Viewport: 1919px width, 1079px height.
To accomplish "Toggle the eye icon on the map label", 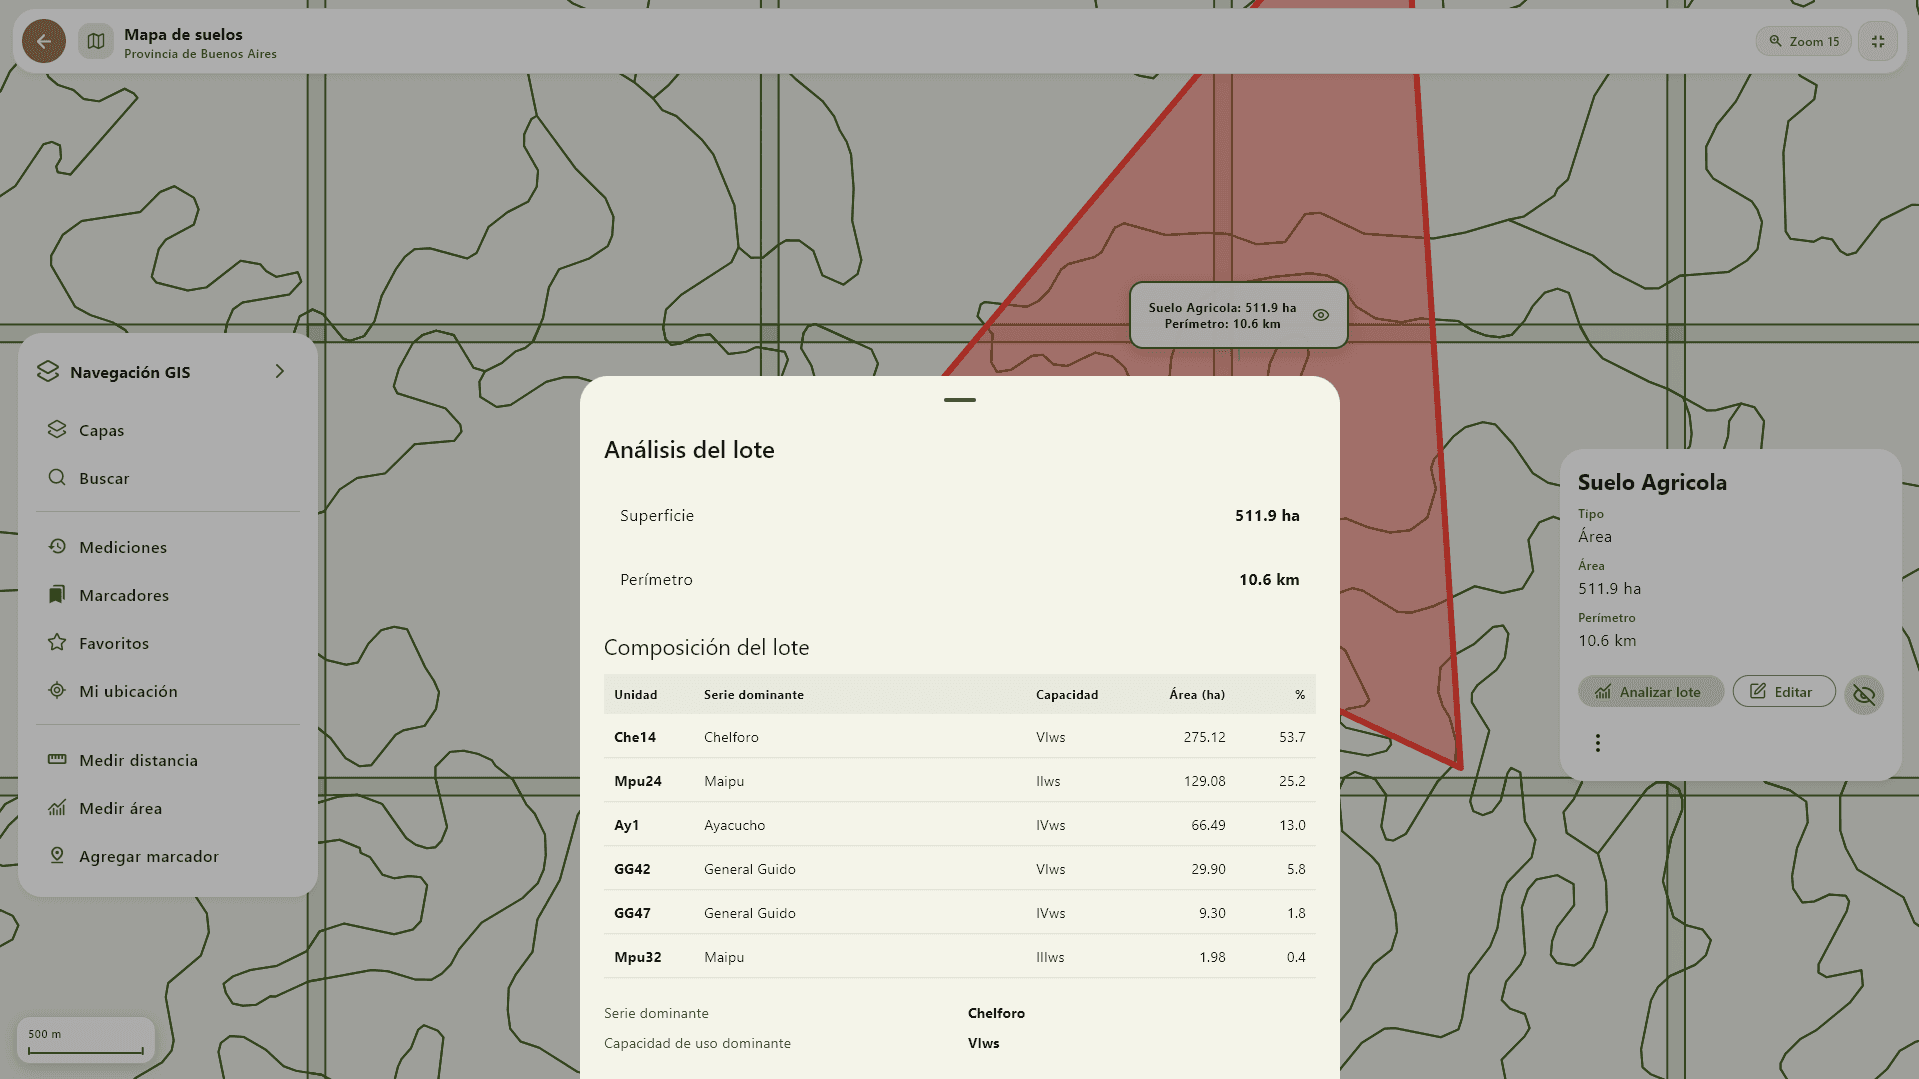I will point(1321,315).
